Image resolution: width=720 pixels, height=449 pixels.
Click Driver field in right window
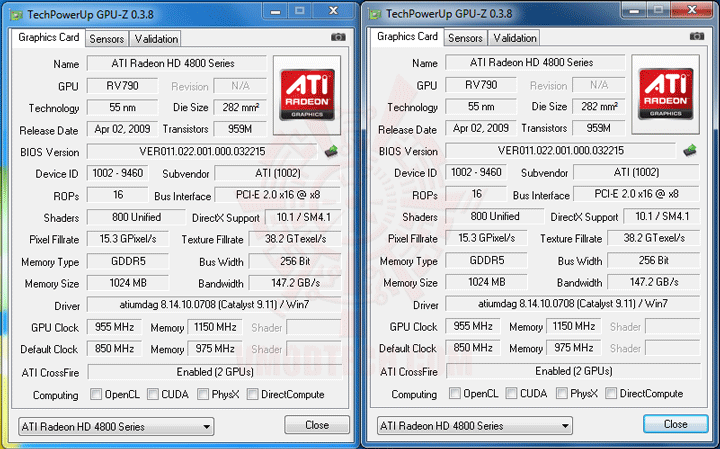(573, 304)
